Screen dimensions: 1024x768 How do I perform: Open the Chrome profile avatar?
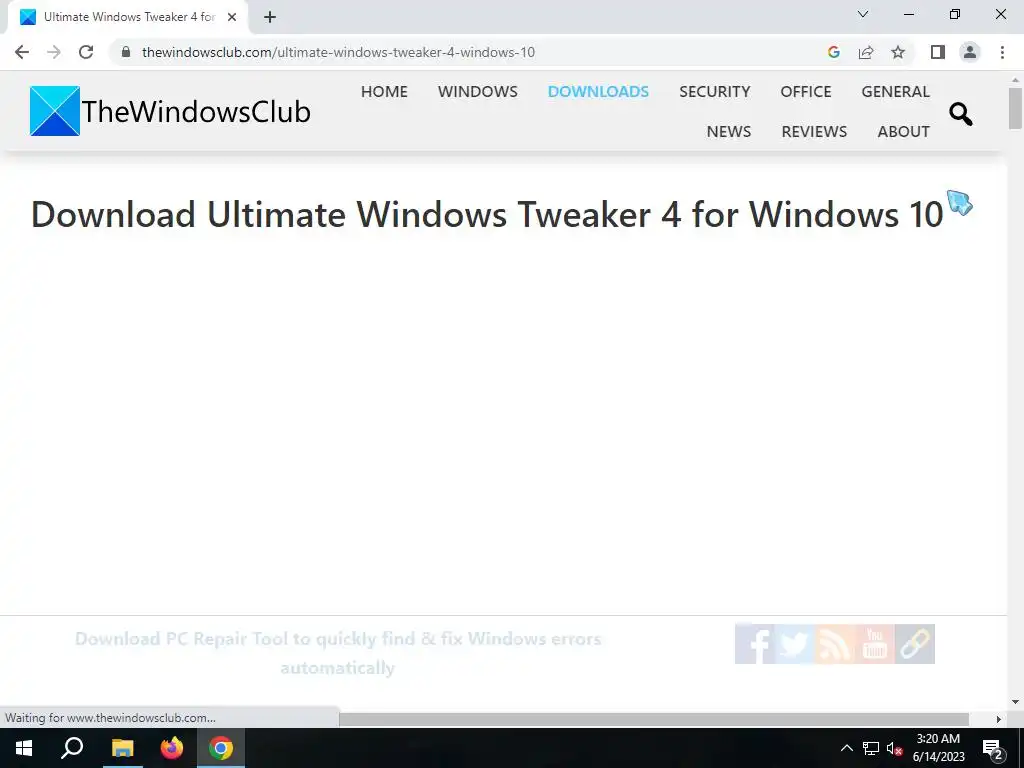click(970, 52)
